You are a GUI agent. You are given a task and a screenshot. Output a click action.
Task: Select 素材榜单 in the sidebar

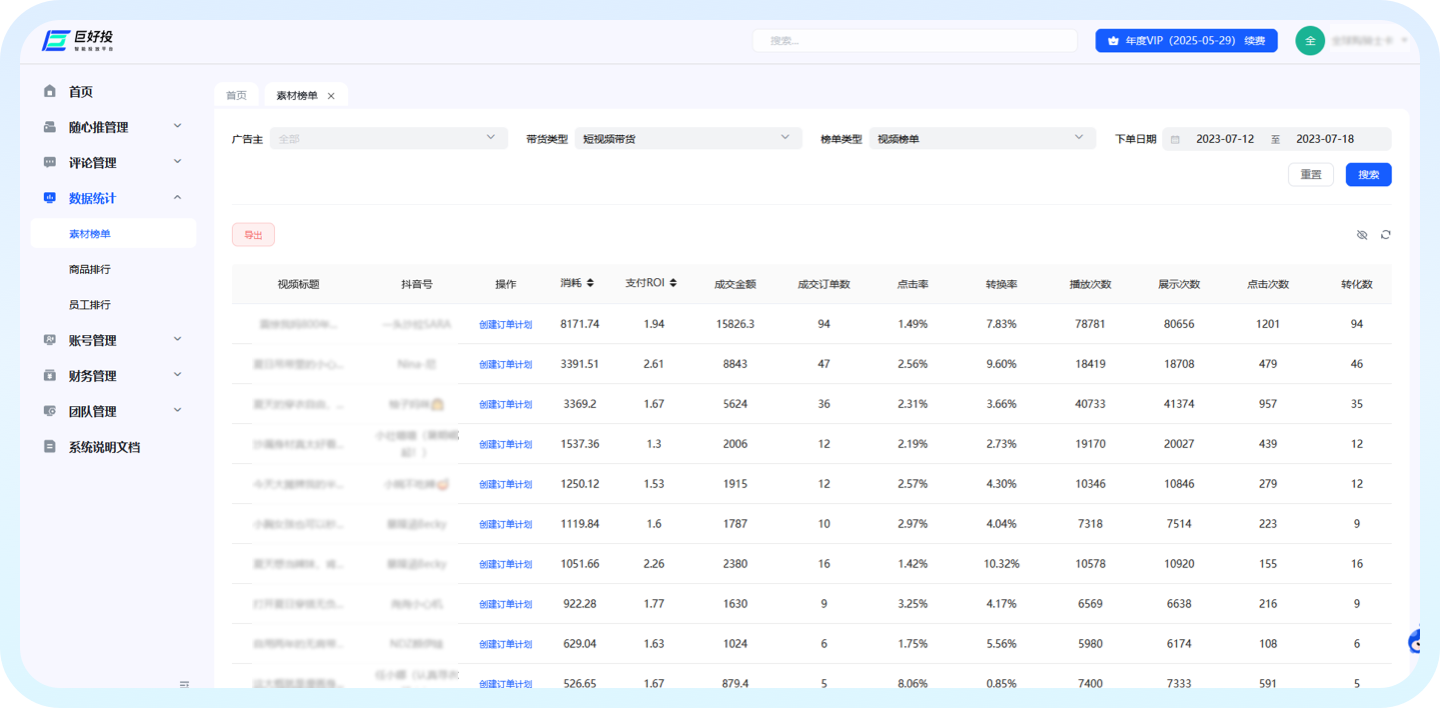pyautogui.click(x=113, y=234)
